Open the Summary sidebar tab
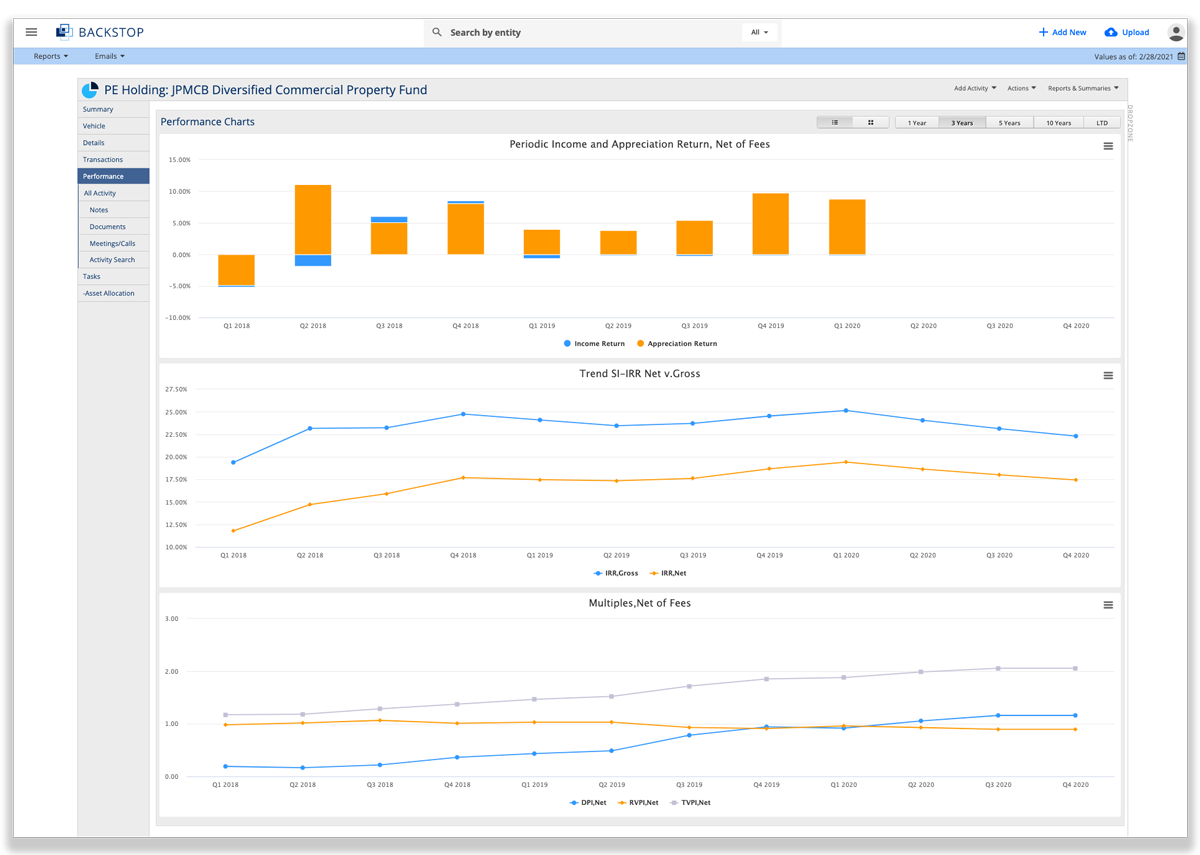The image size is (1200, 855). click(x=113, y=109)
